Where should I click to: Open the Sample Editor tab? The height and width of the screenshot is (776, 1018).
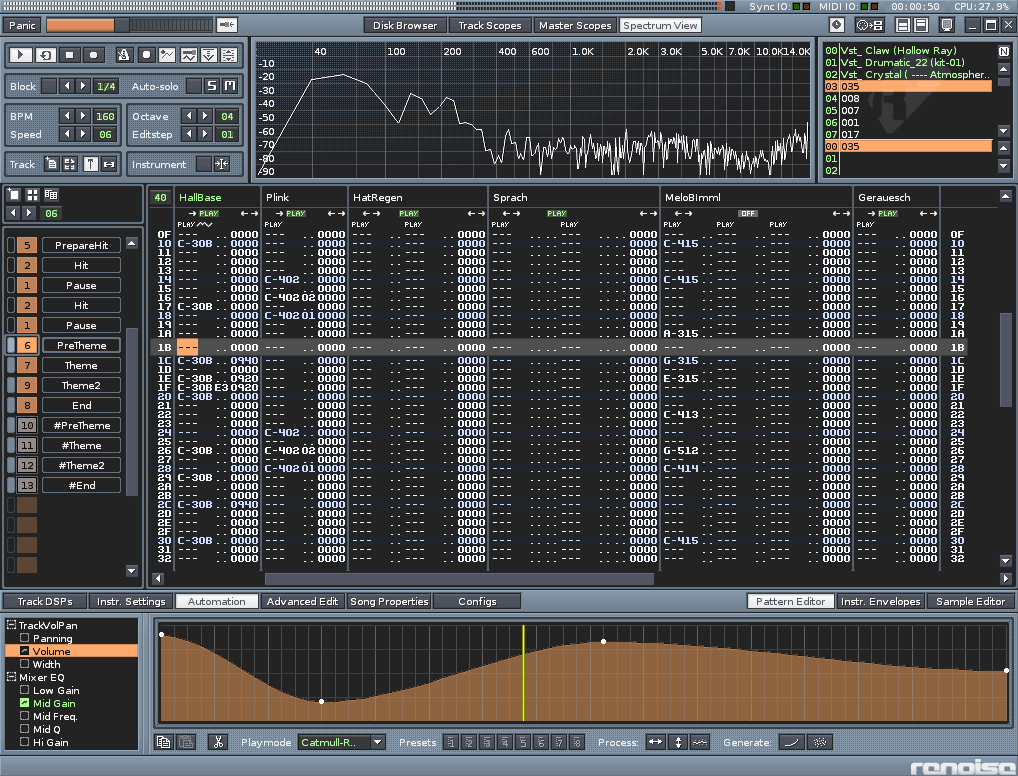click(x=970, y=601)
